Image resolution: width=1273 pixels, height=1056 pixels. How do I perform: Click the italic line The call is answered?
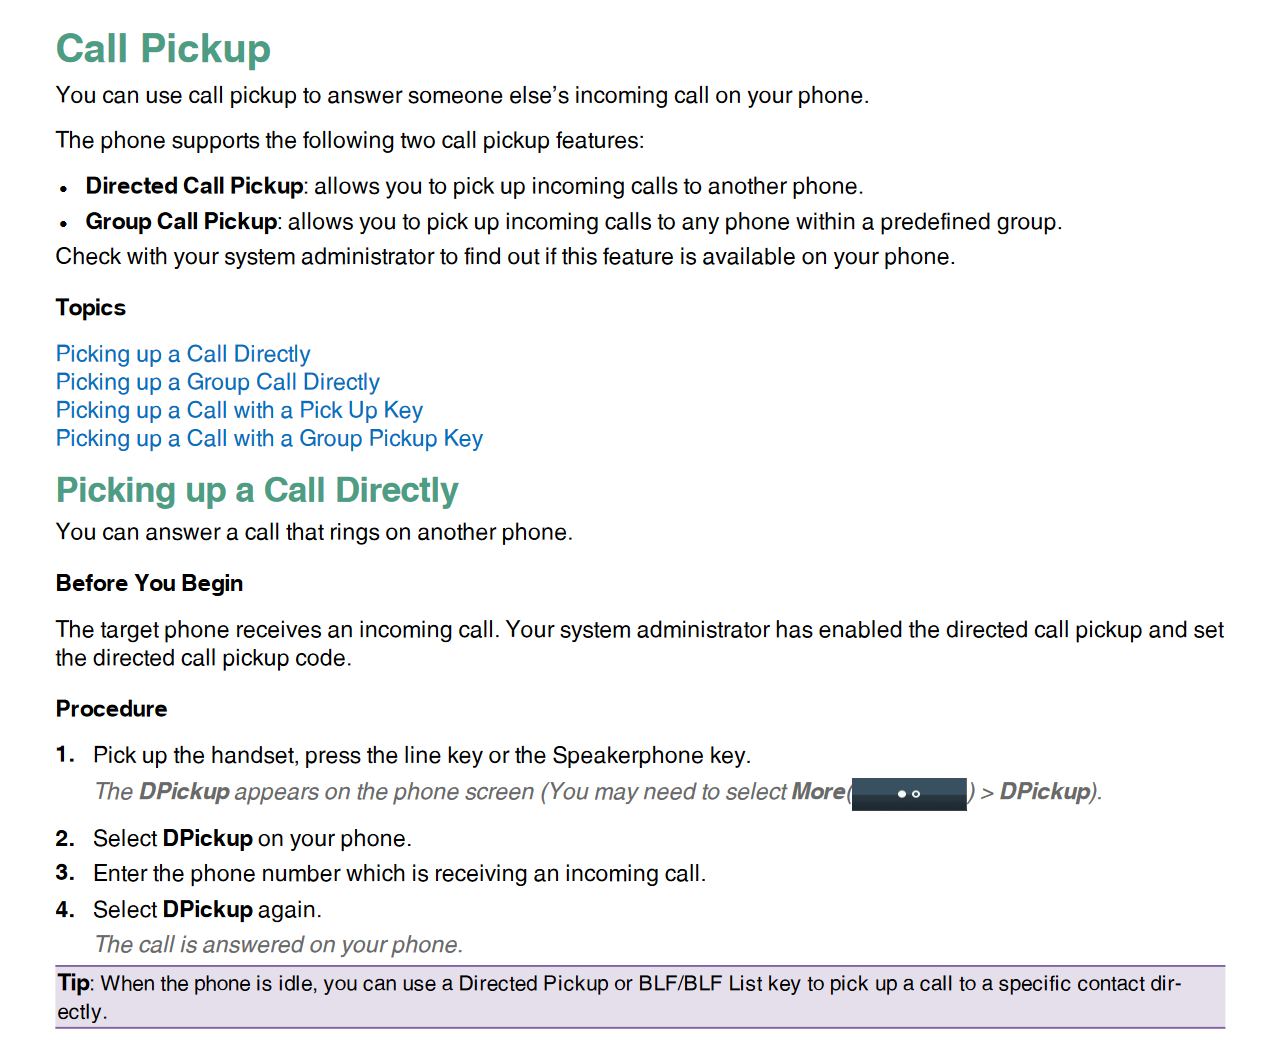click(278, 945)
